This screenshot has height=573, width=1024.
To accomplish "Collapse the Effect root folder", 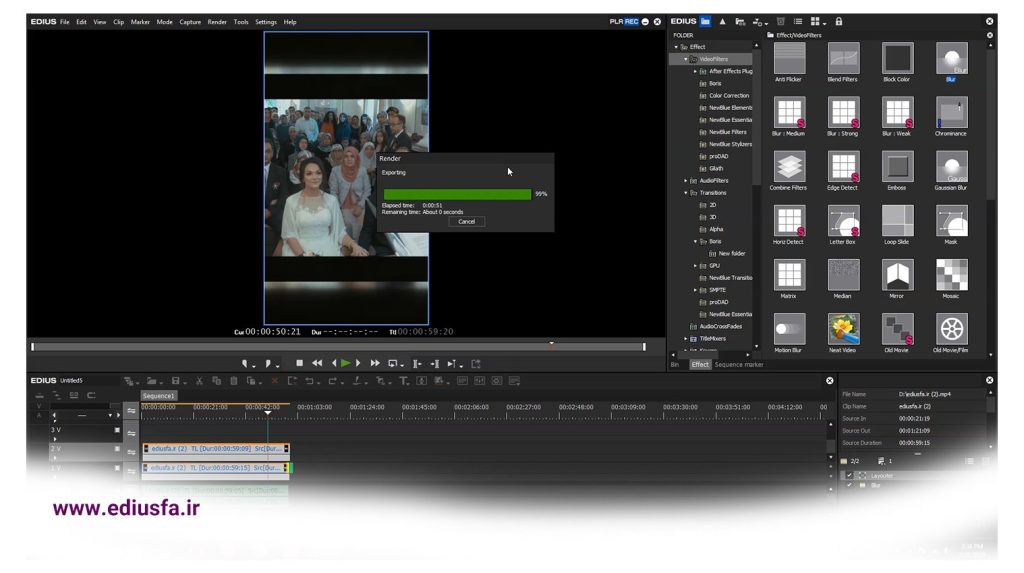I will tap(676, 47).
